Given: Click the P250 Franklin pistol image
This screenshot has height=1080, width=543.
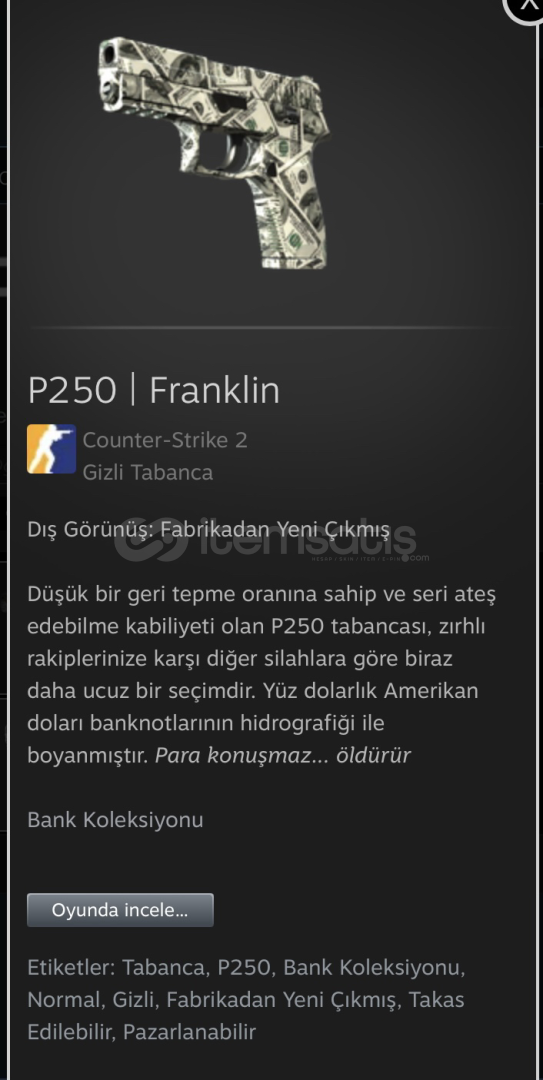Looking at the screenshot, I should 215,153.
